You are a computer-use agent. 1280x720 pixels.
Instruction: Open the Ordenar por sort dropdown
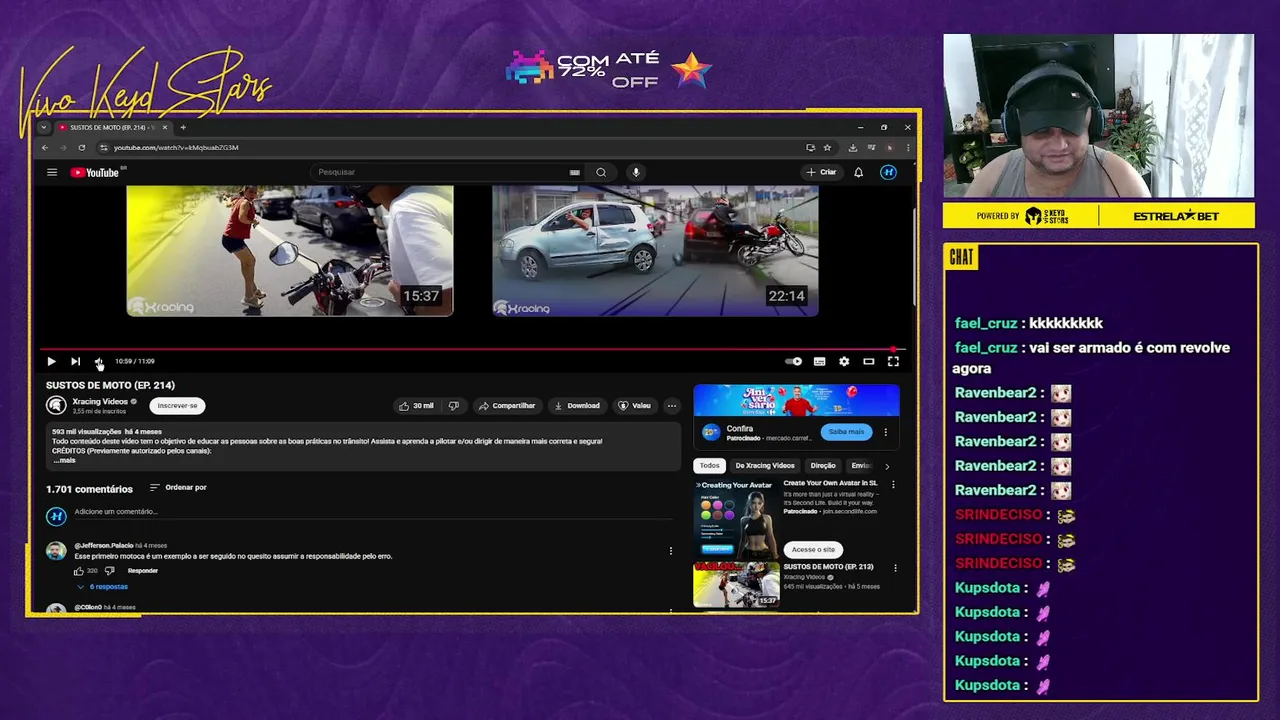pyautogui.click(x=178, y=487)
